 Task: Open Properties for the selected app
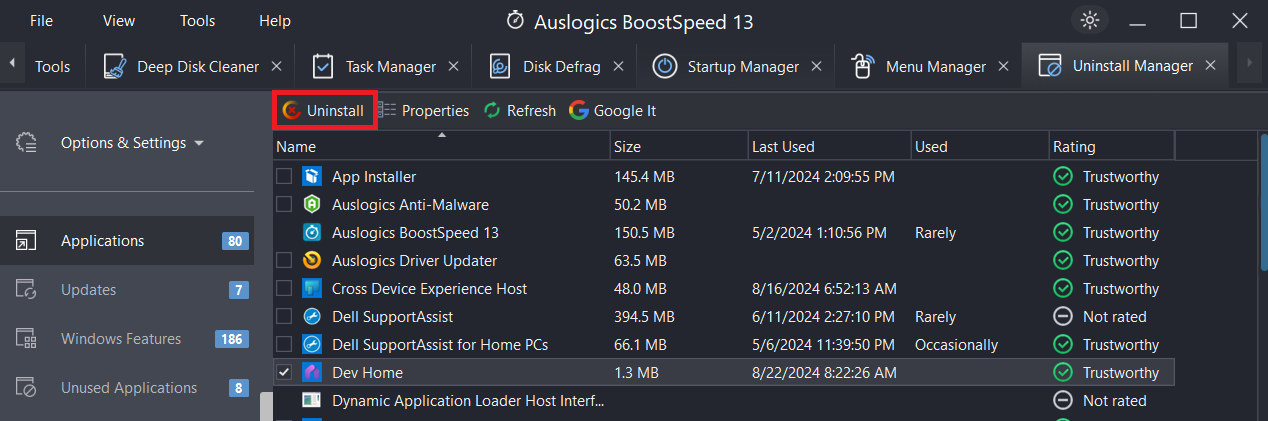[424, 110]
